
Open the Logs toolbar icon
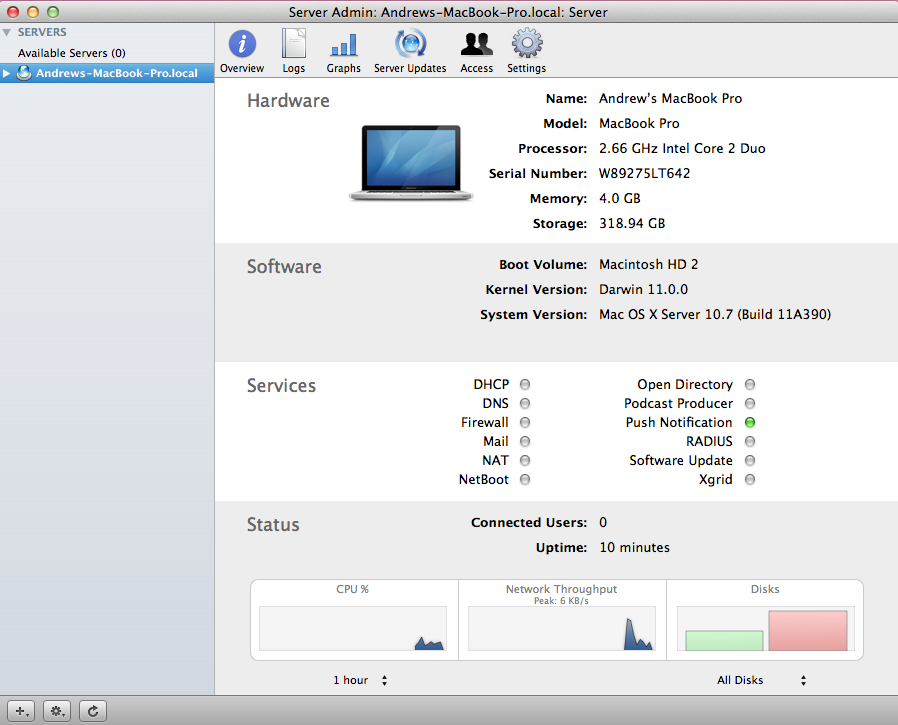tap(293, 44)
